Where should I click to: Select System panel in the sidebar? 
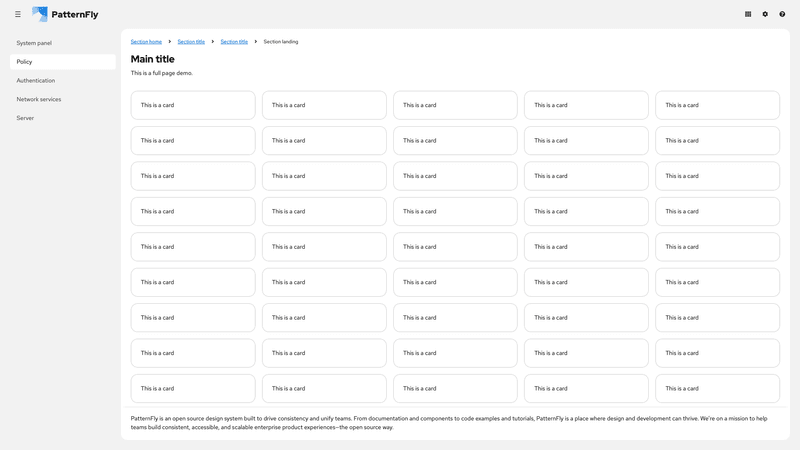pos(34,43)
